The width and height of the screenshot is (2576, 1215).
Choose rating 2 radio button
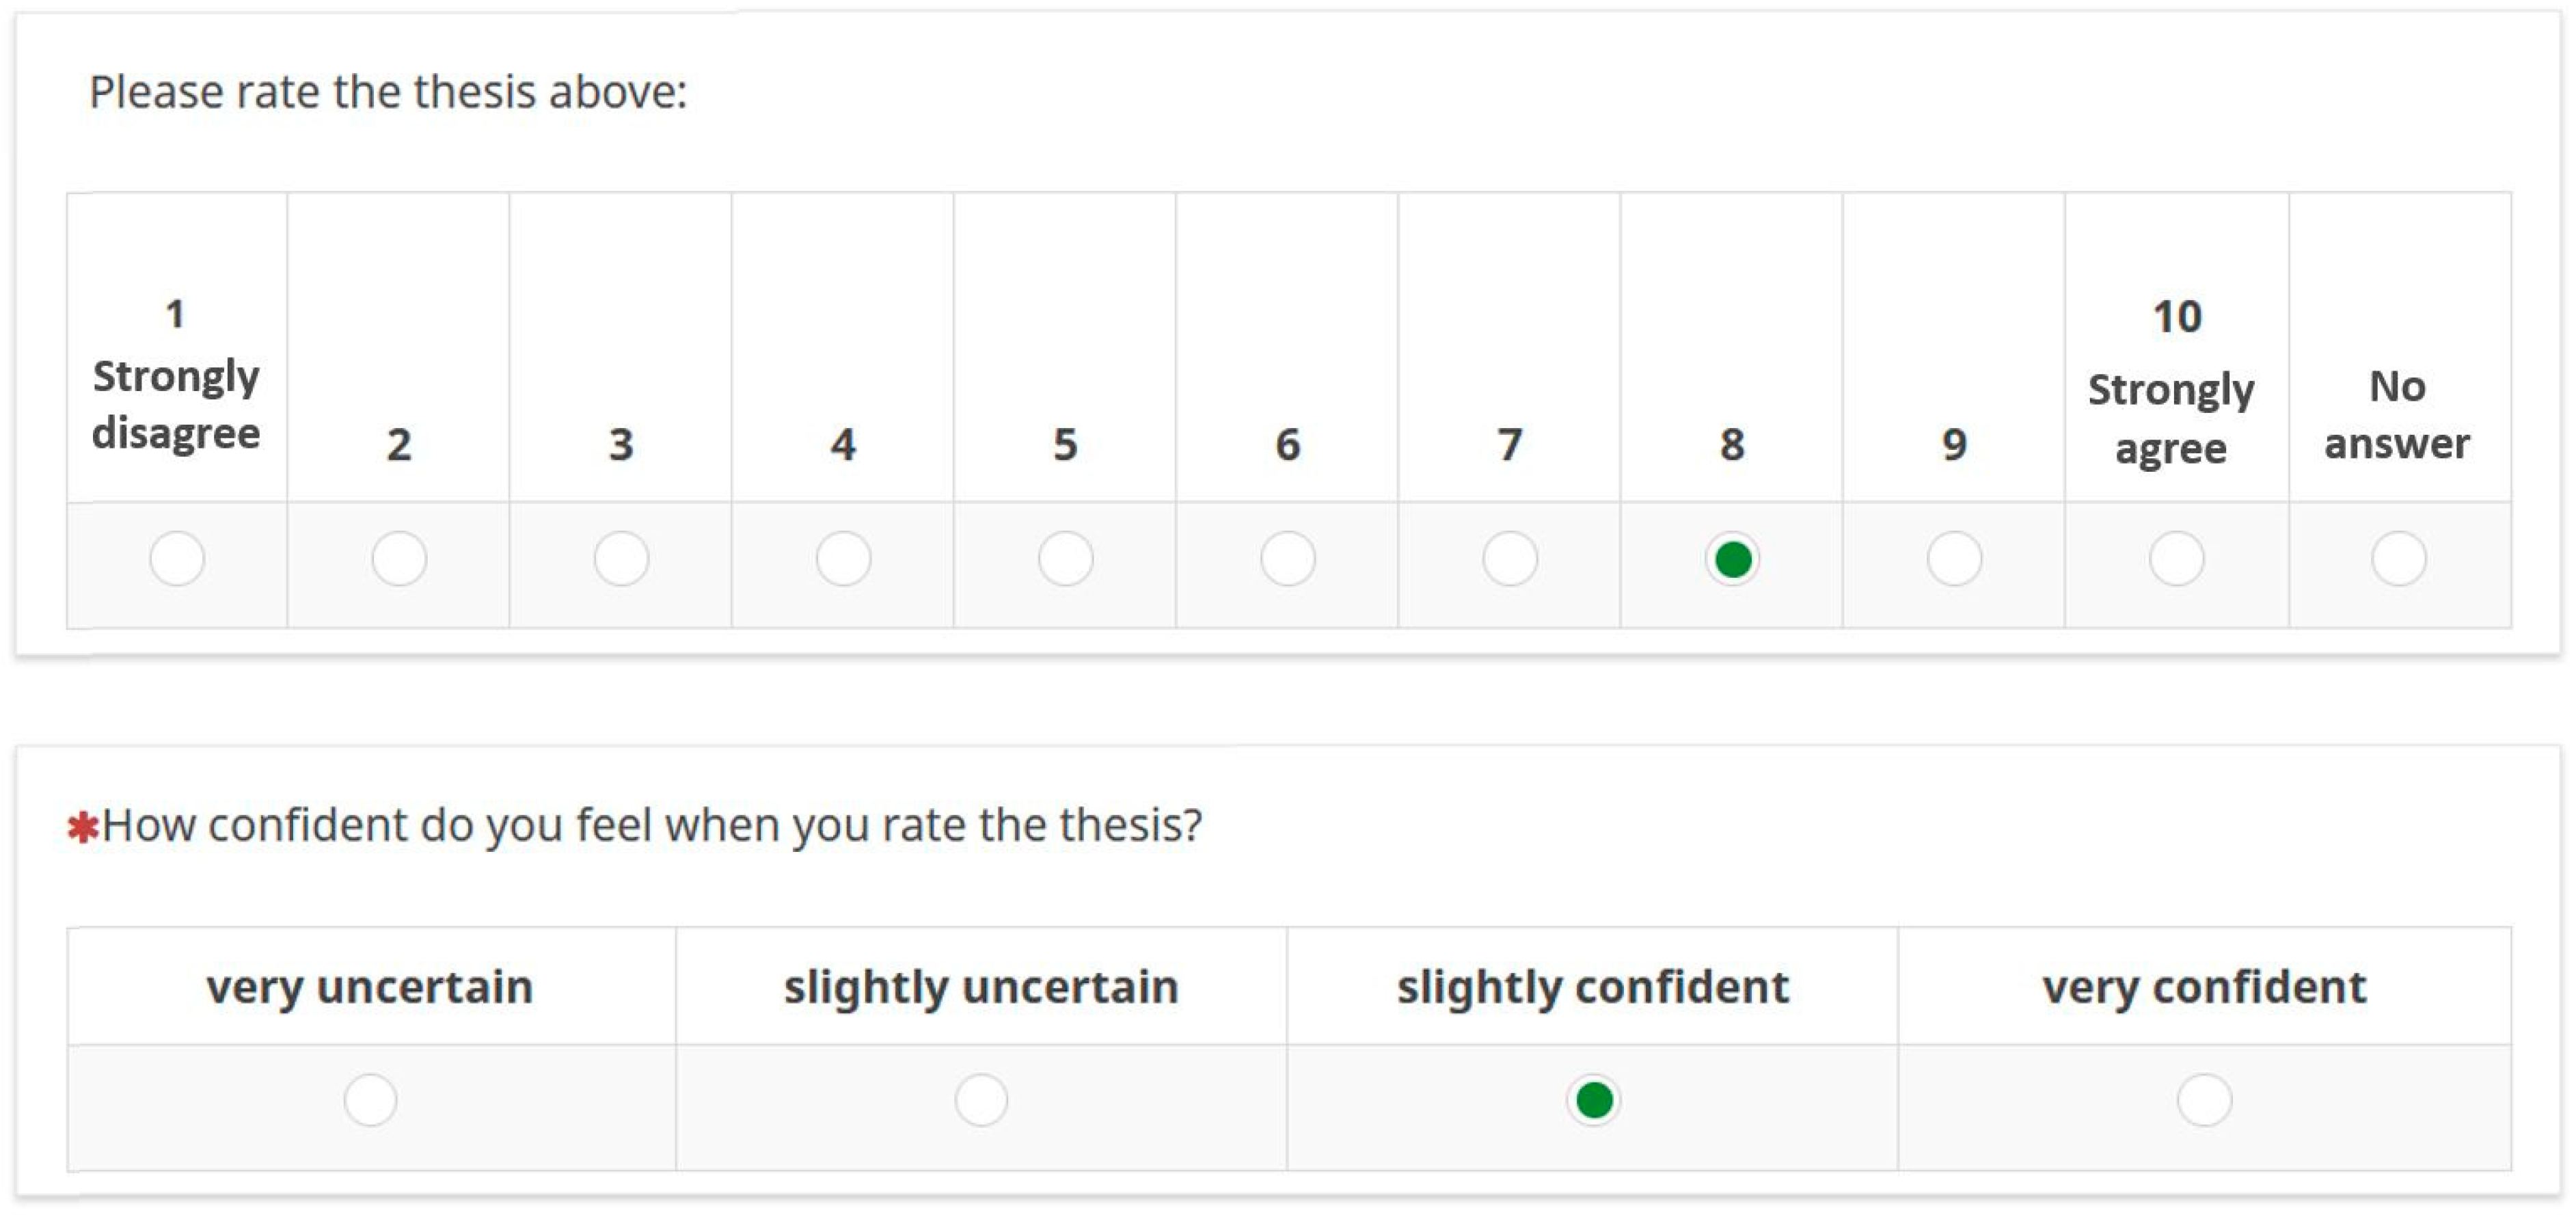399,558
